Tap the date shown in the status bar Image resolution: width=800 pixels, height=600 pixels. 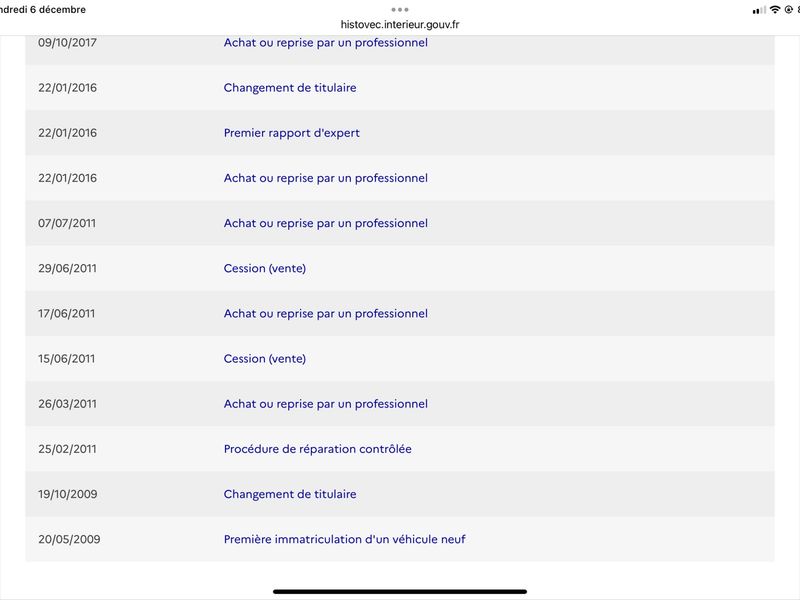coord(43,10)
